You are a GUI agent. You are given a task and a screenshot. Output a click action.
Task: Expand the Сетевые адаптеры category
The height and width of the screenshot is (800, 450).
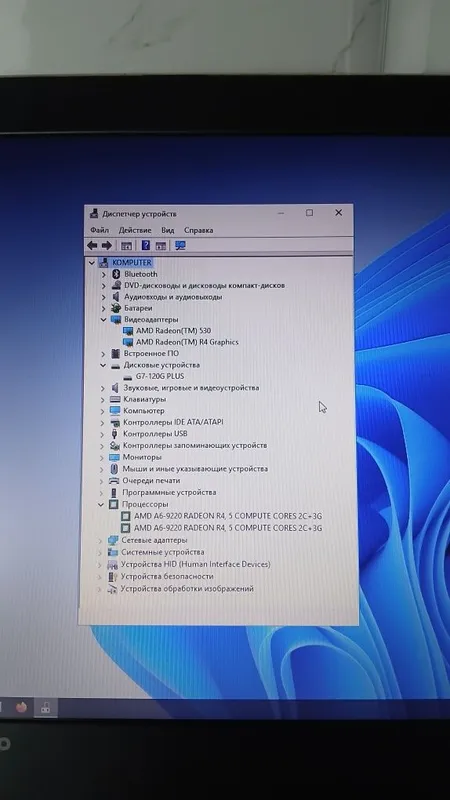coord(99,540)
